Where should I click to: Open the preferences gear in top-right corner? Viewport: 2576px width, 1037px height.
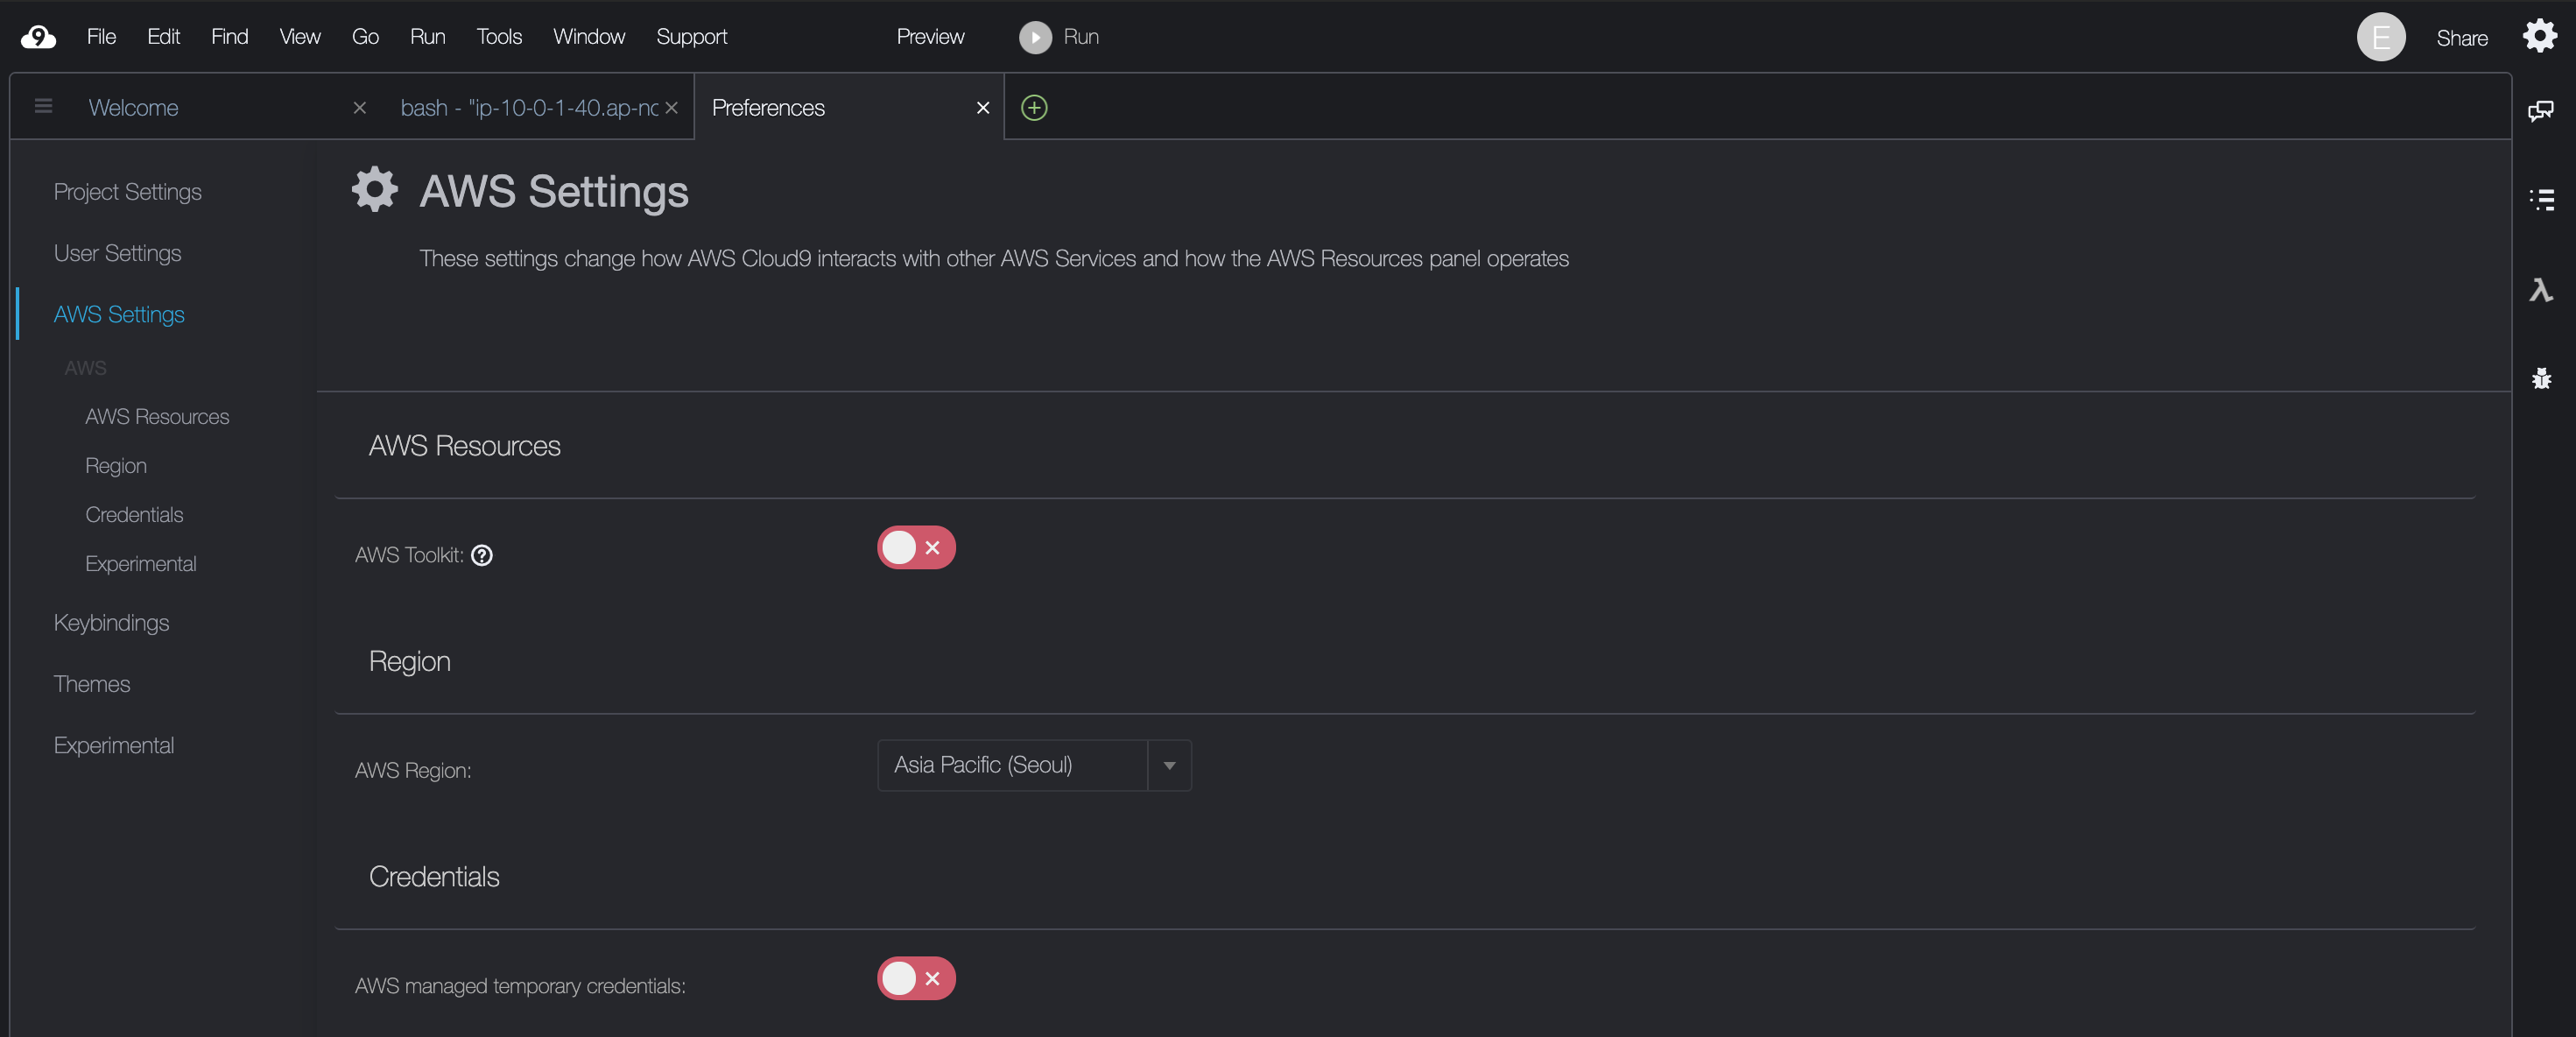2539,36
